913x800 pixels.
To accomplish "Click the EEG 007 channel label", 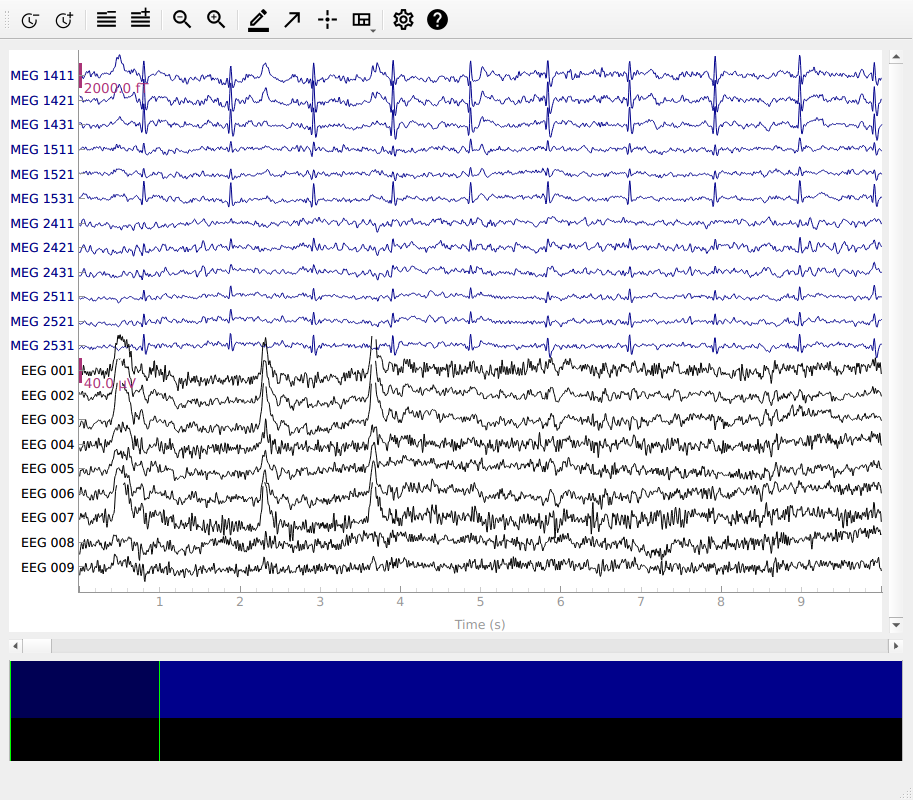I will (x=47, y=518).
